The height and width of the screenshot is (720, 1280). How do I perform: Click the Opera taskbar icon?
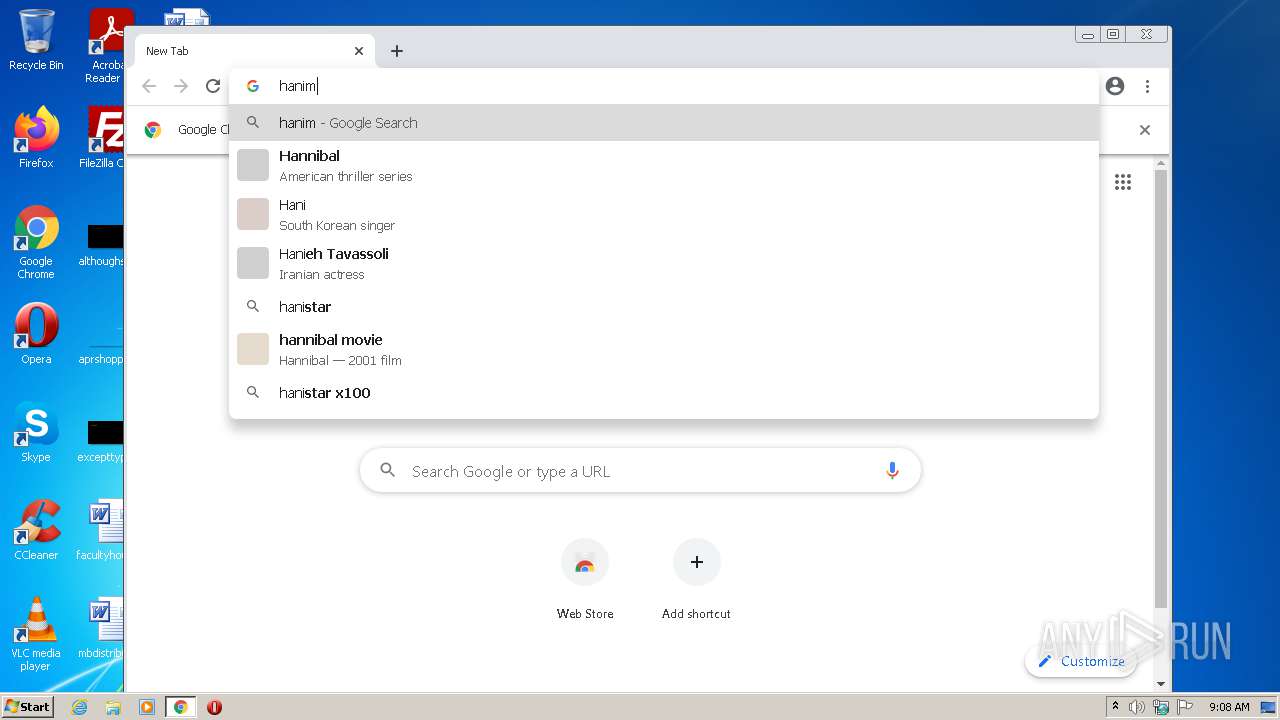pos(214,707)
